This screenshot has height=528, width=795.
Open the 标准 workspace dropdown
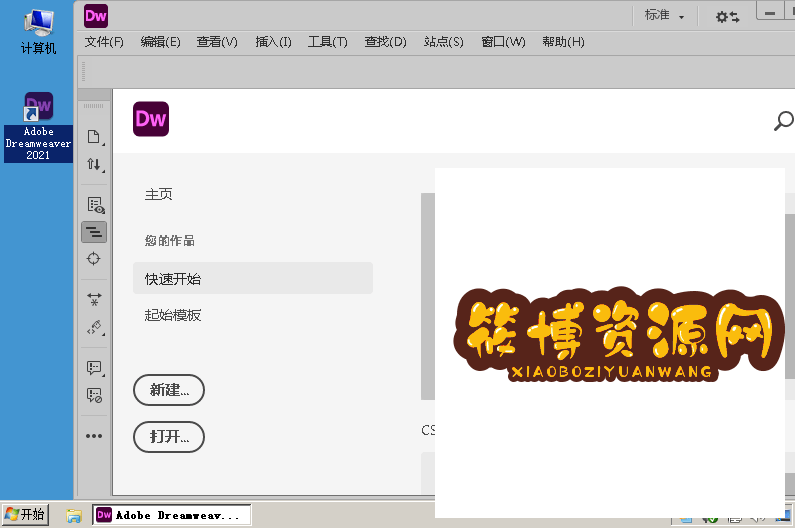click(665, 16)
